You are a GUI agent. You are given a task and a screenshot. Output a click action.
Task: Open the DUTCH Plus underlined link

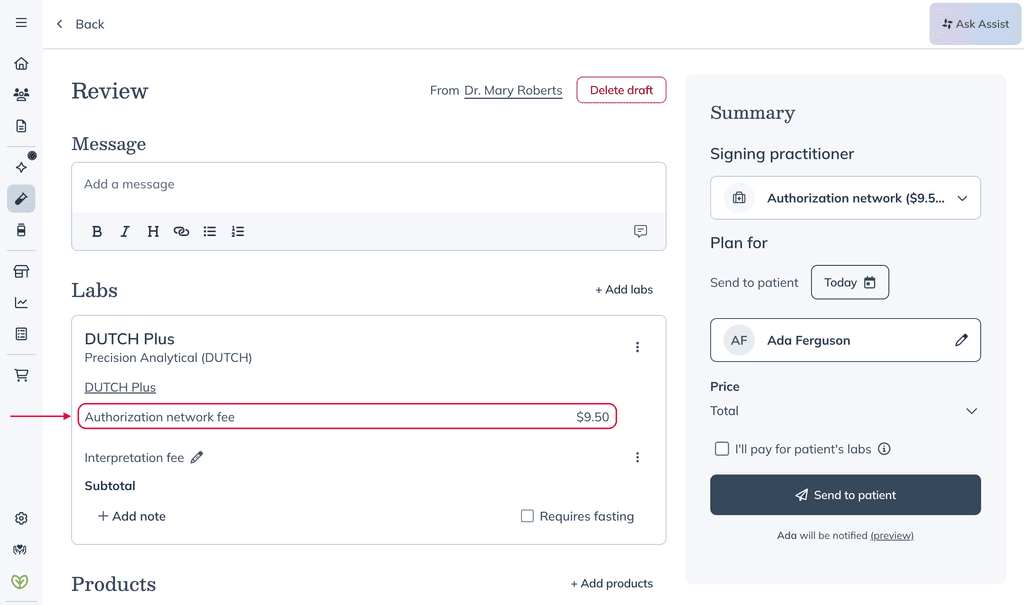tap(120, 387)
